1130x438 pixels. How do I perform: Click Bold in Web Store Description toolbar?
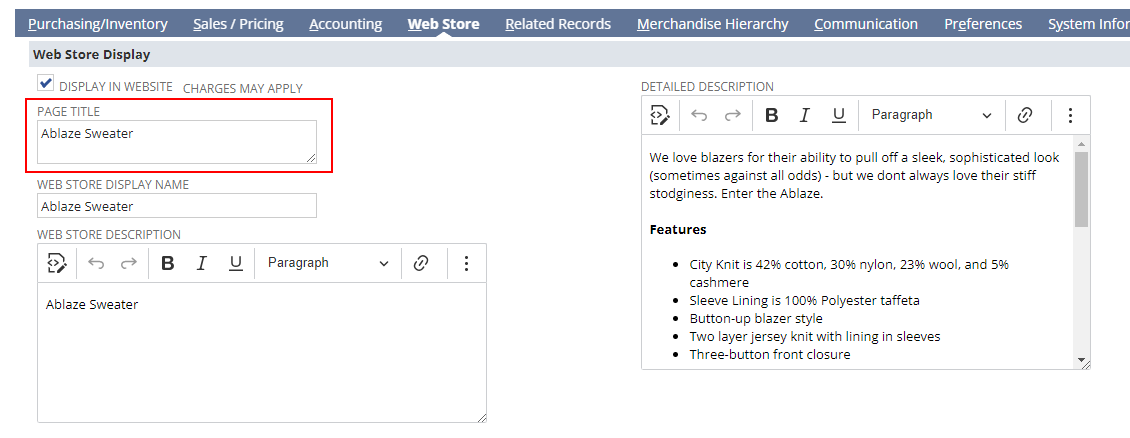(x=168, y=263)
